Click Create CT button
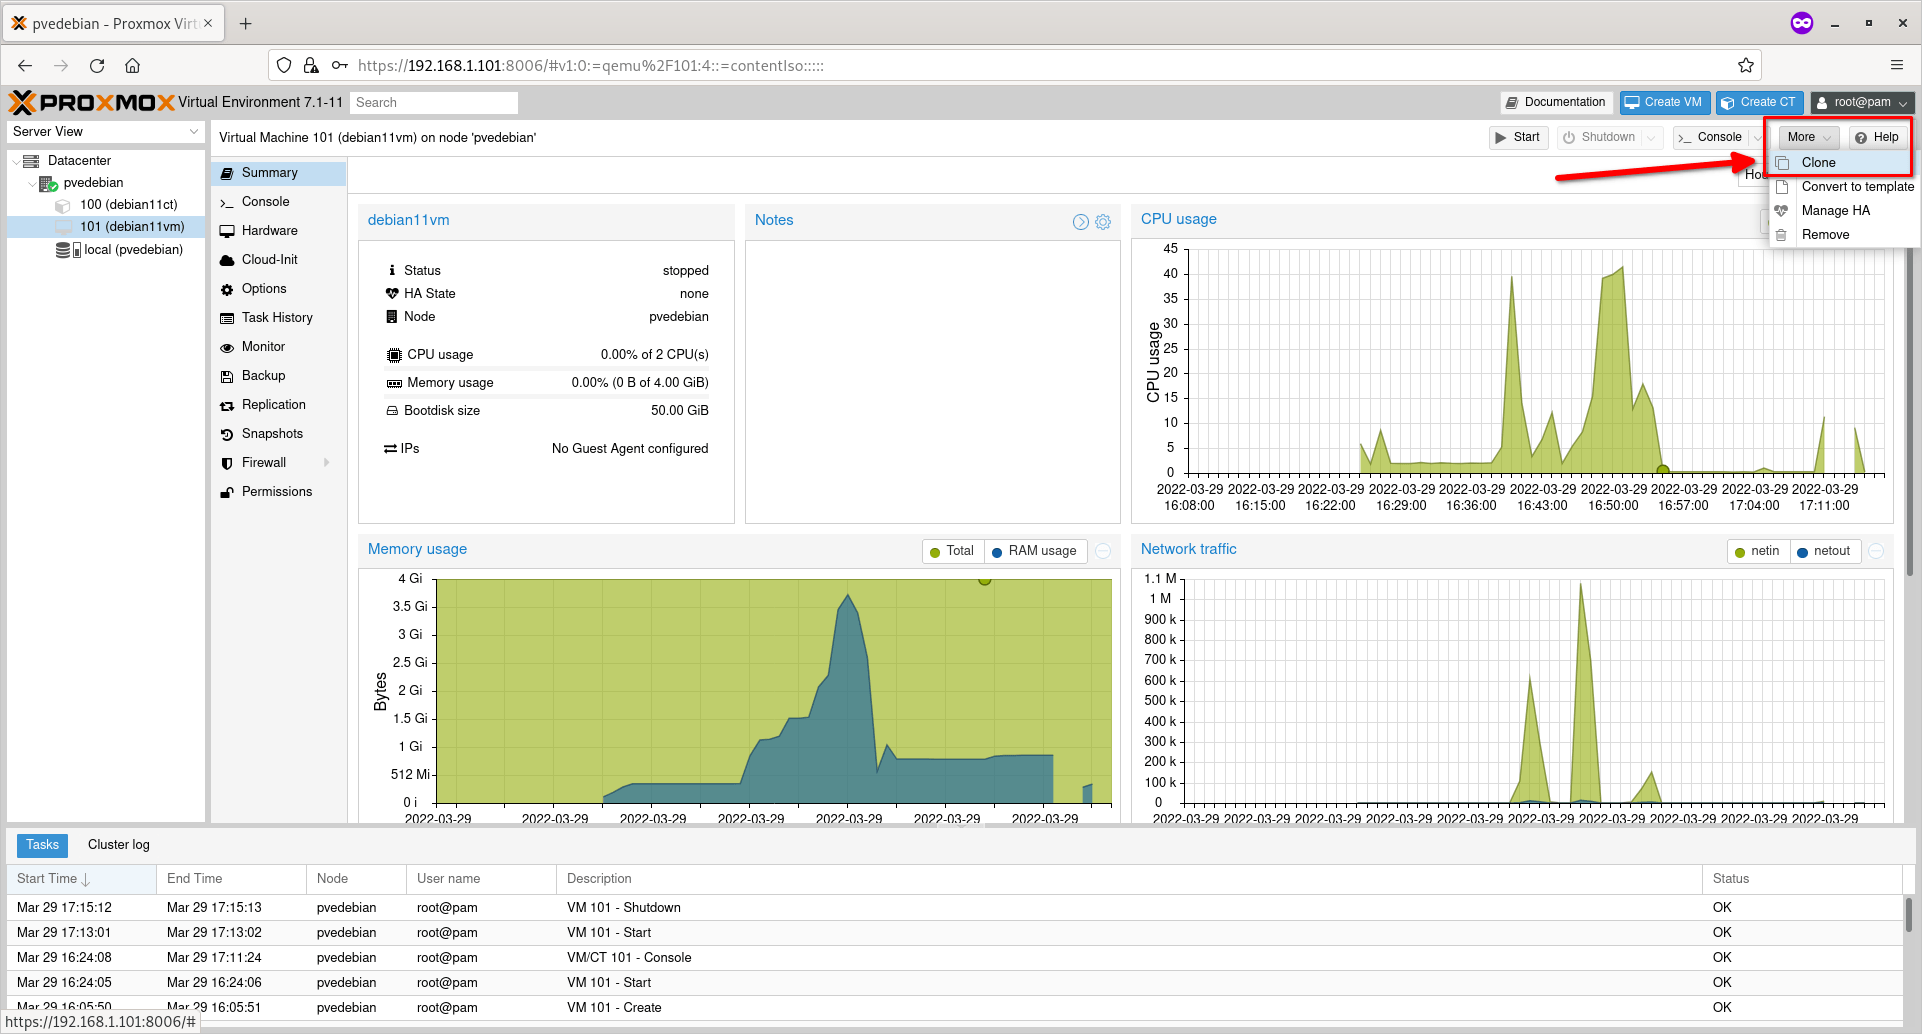Screen dimensions: 1922x1034 coord(1759,103)
